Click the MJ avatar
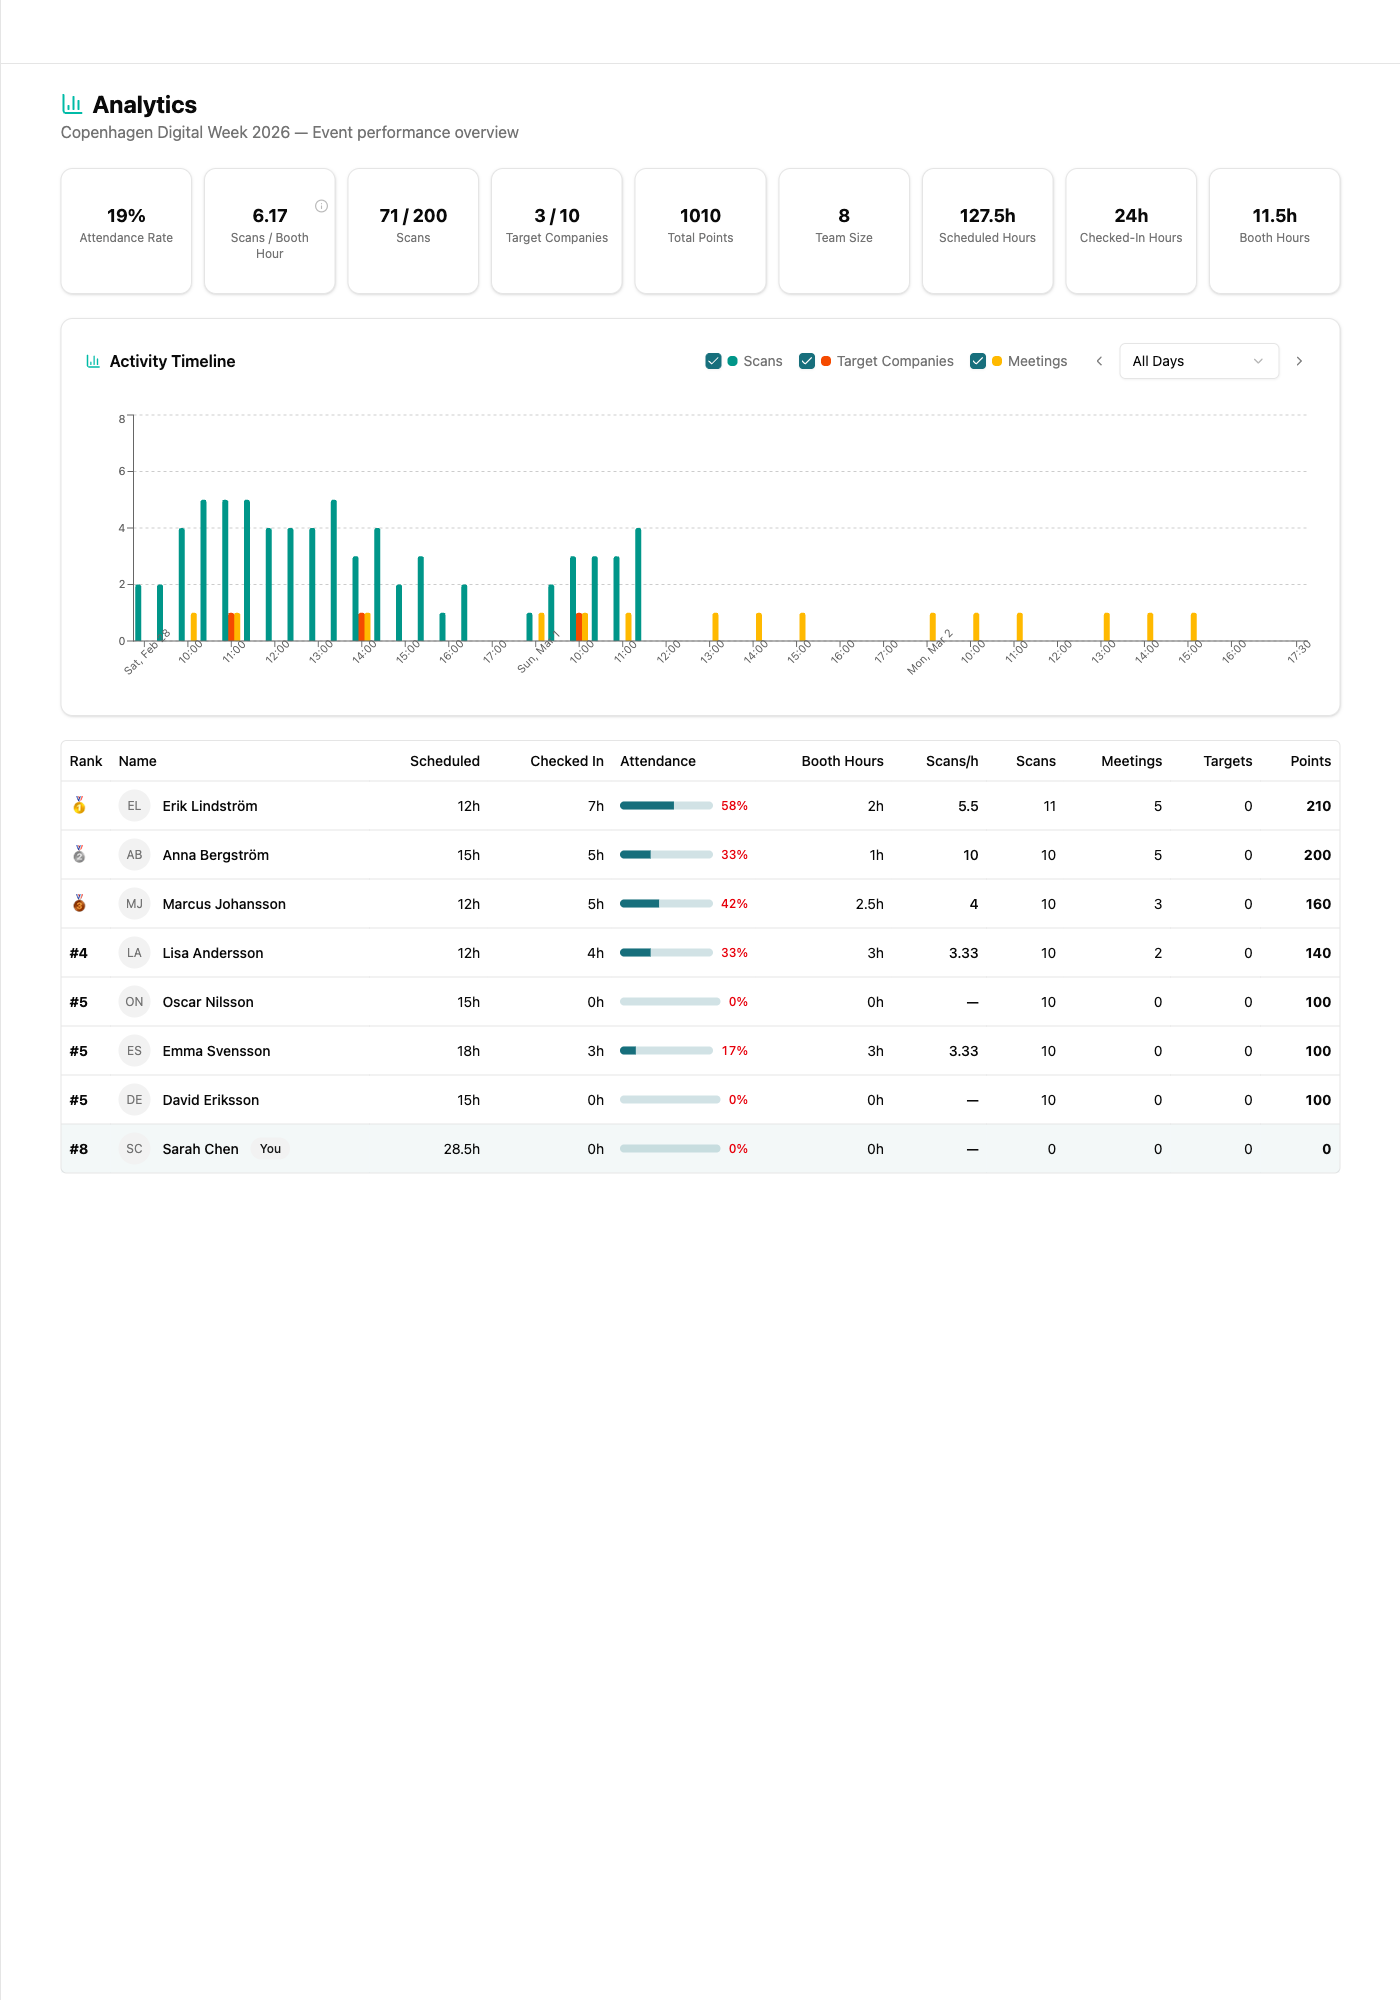This screenshot has height=2000, width=1400. click(134, 904)
